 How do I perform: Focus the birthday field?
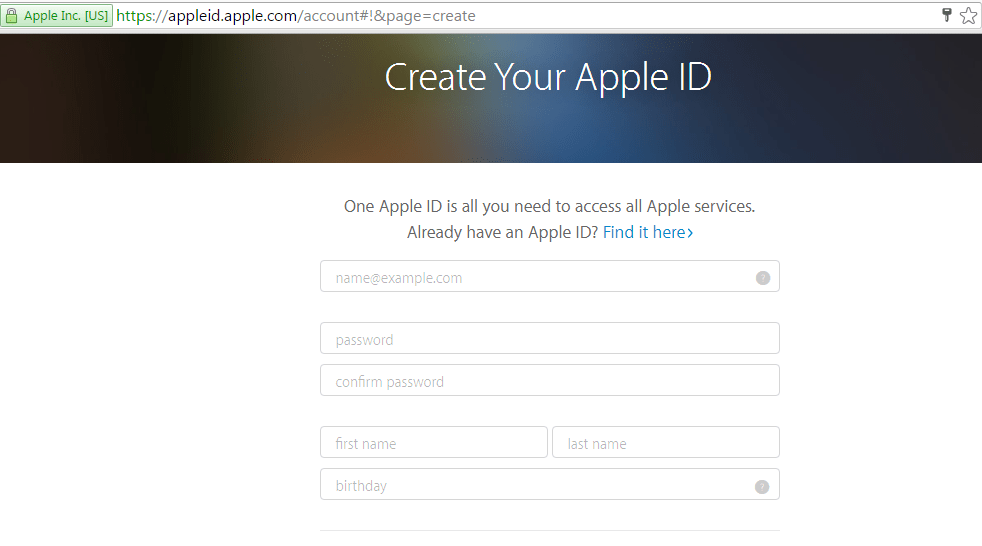(550, 484)
